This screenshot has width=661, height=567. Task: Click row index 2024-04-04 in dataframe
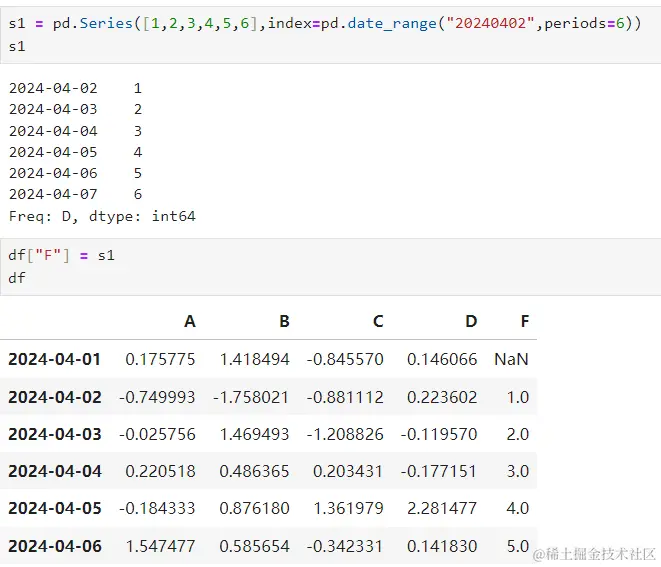55,471
